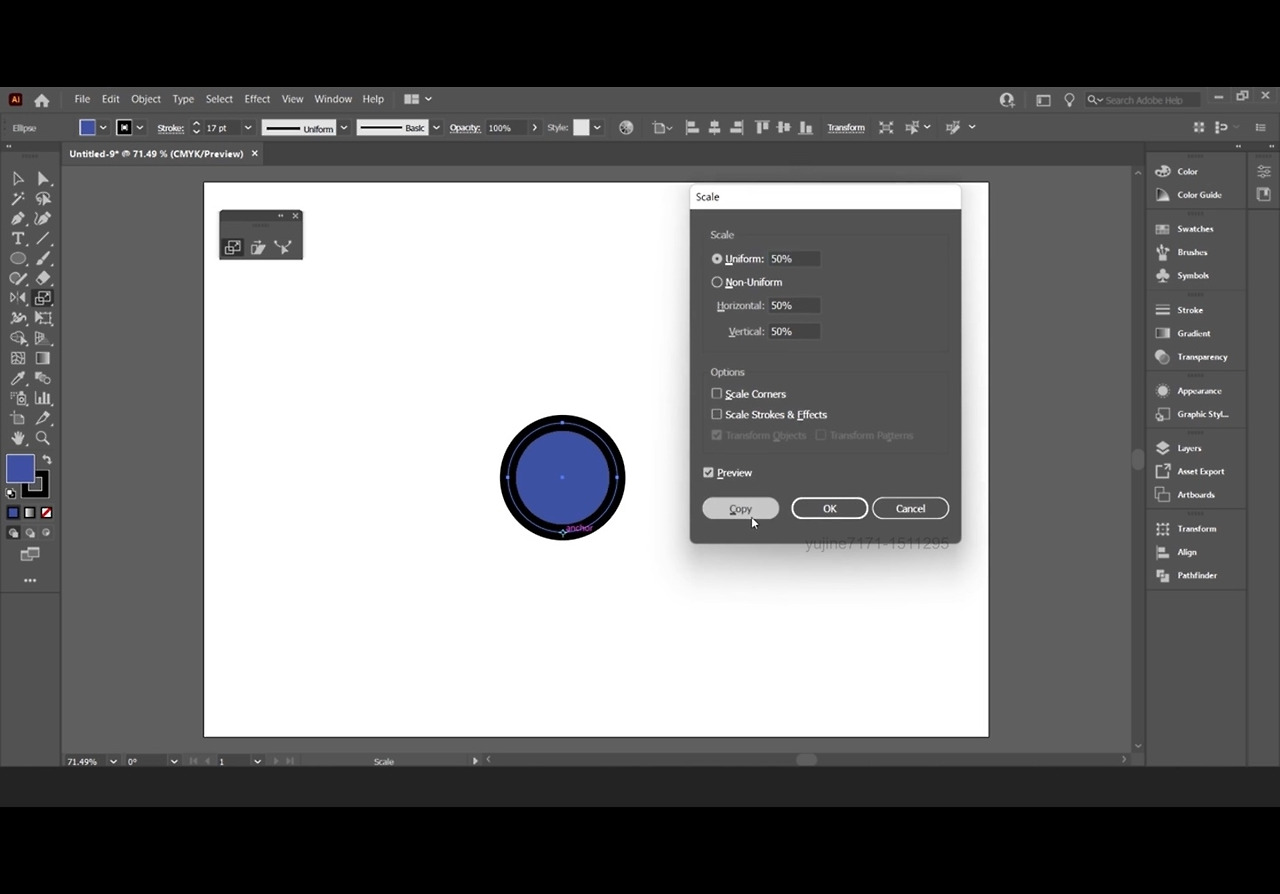Open the Object menu
This screenshot has width=1280, height=894.
pos(146,99)
